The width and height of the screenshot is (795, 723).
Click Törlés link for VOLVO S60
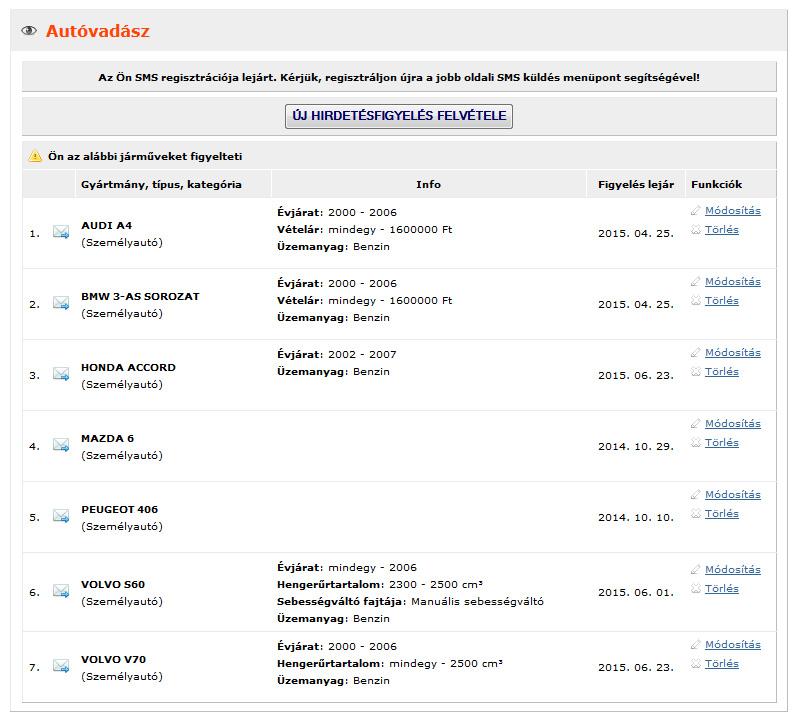[x=721, y=589]
